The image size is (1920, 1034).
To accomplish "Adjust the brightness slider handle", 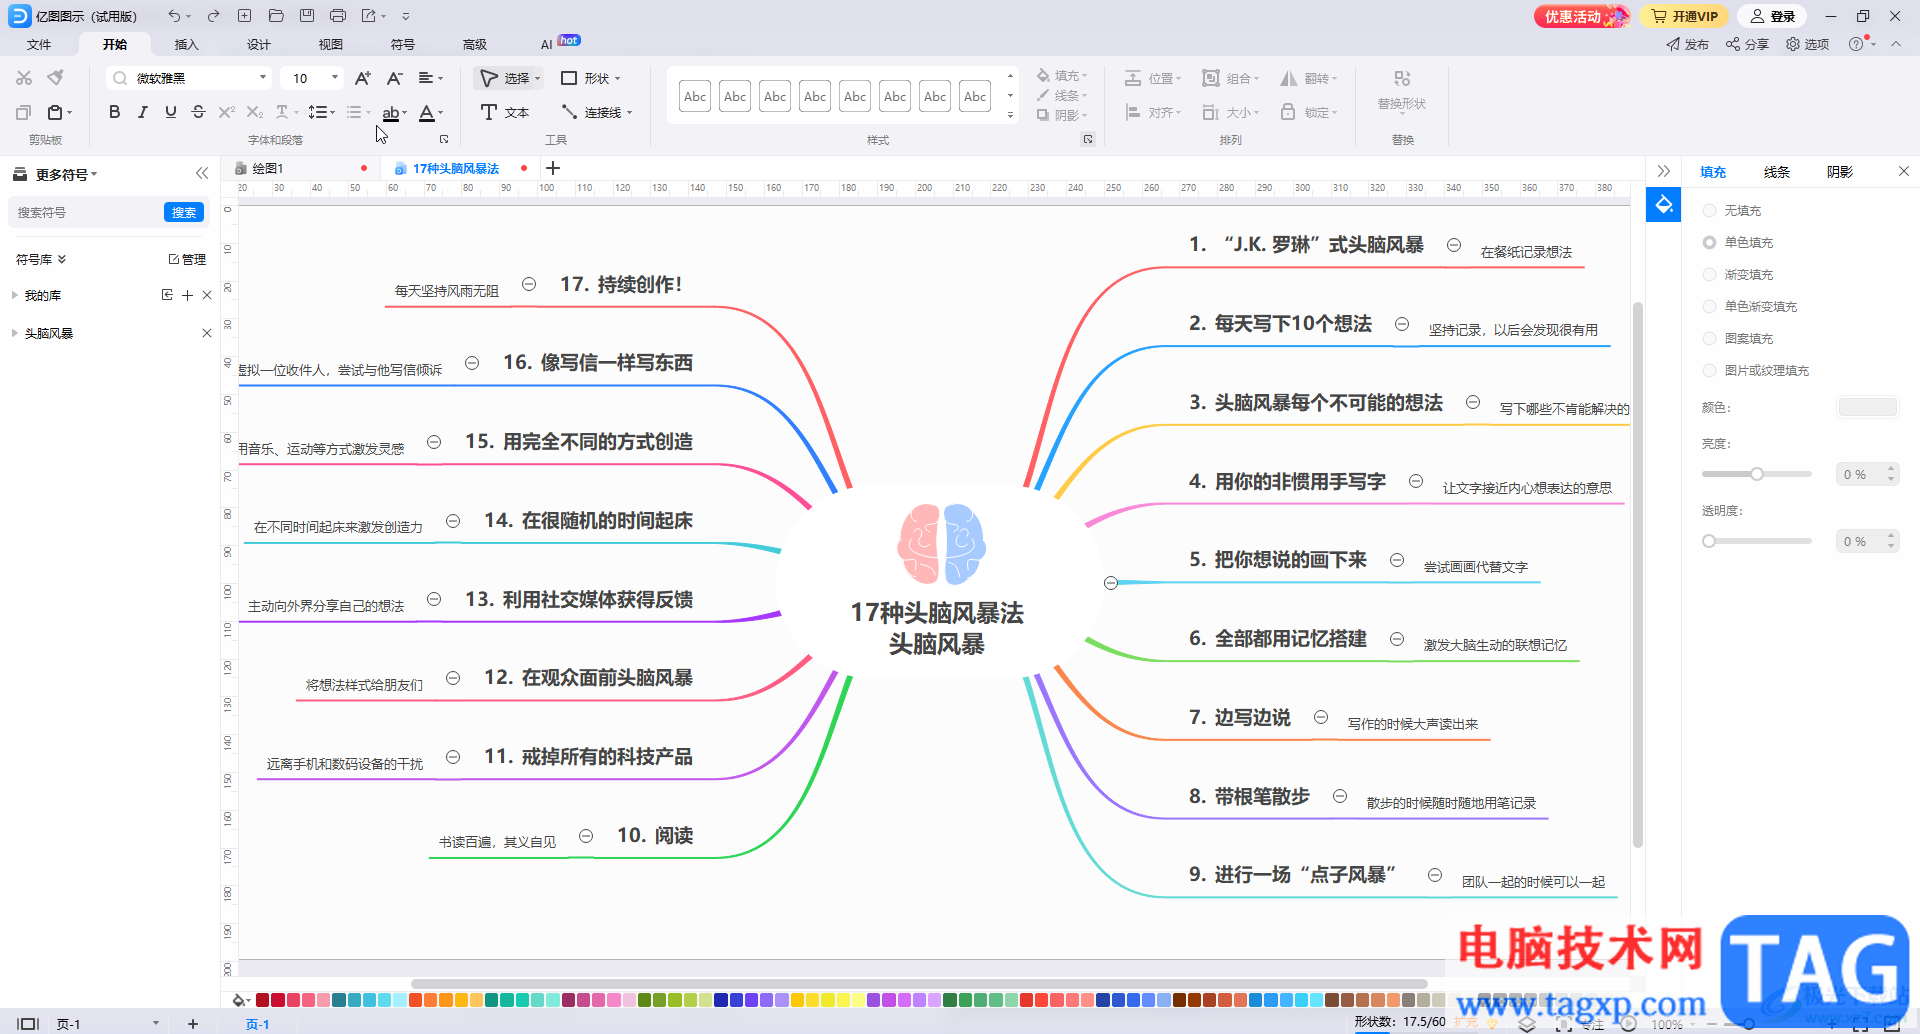I will 1756,474.
